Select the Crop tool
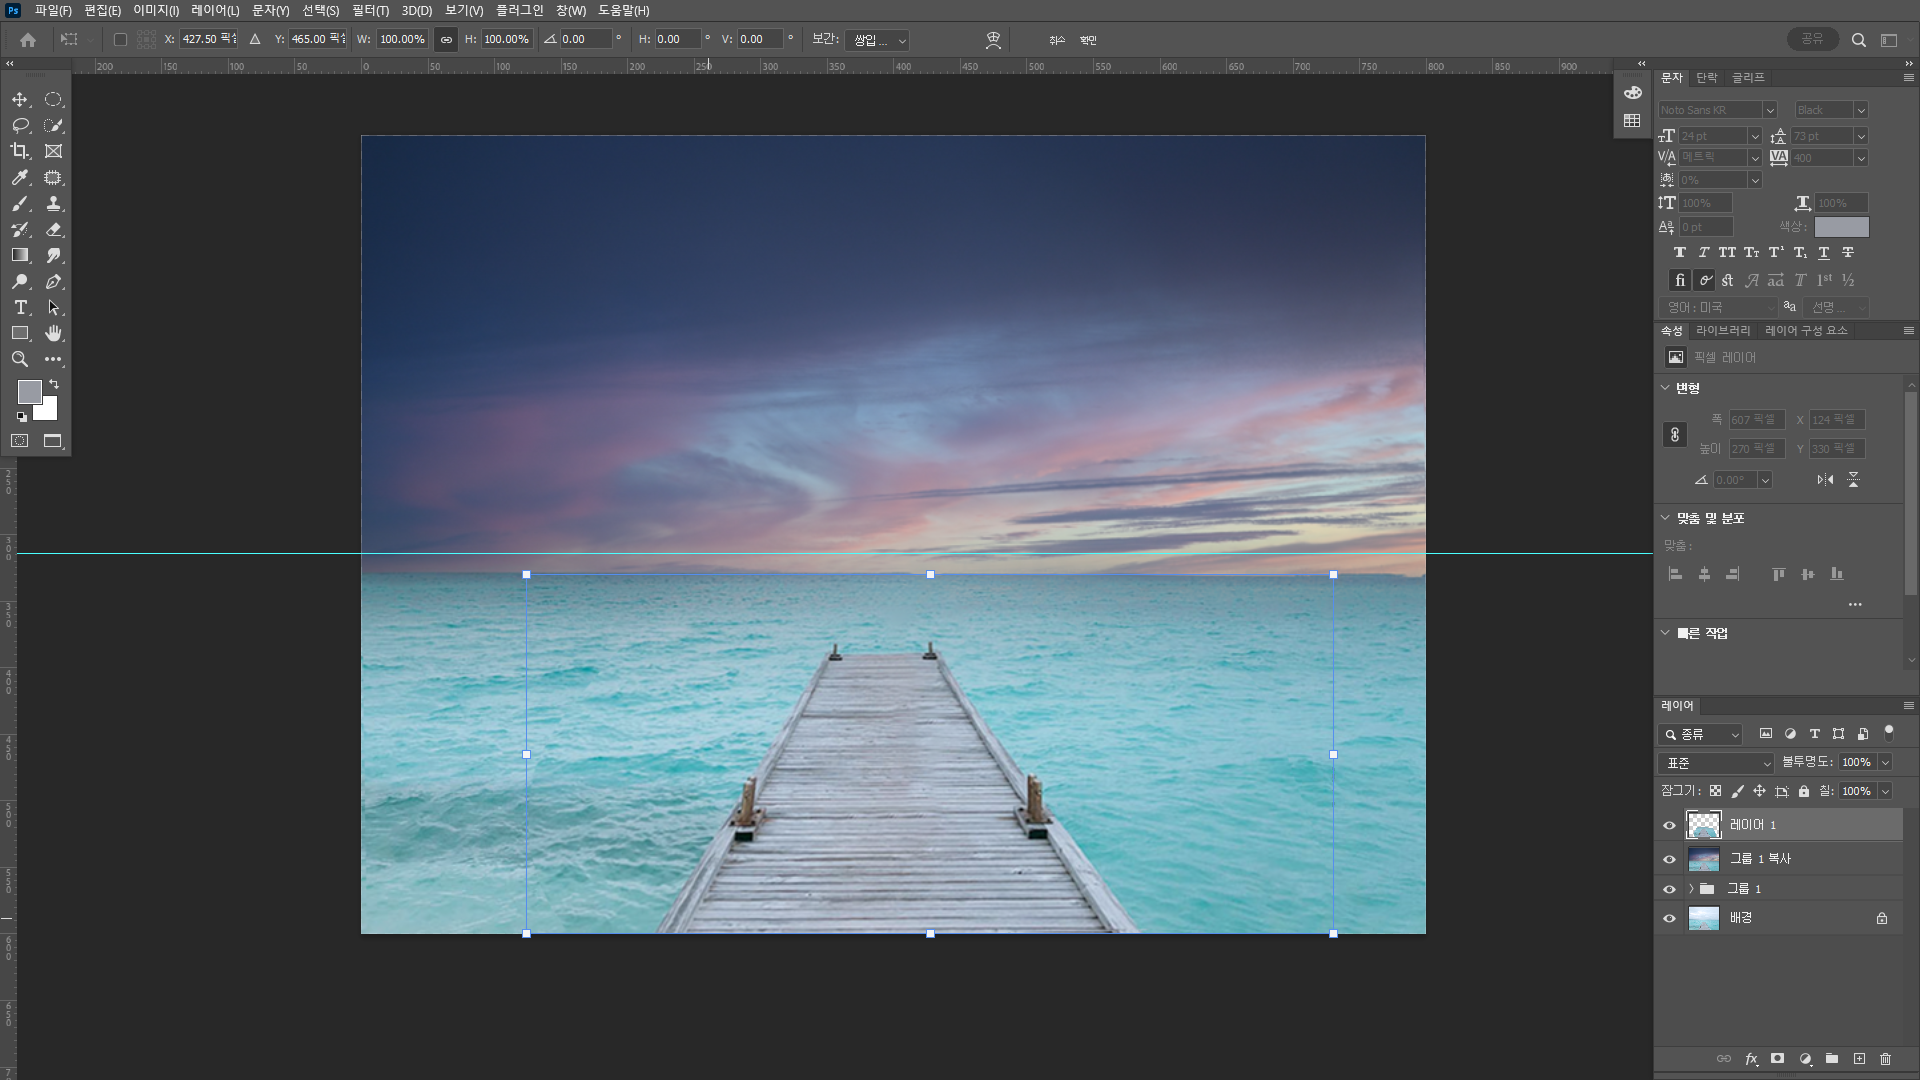The image size is (1920, 1080). click(x=20, y=151)
